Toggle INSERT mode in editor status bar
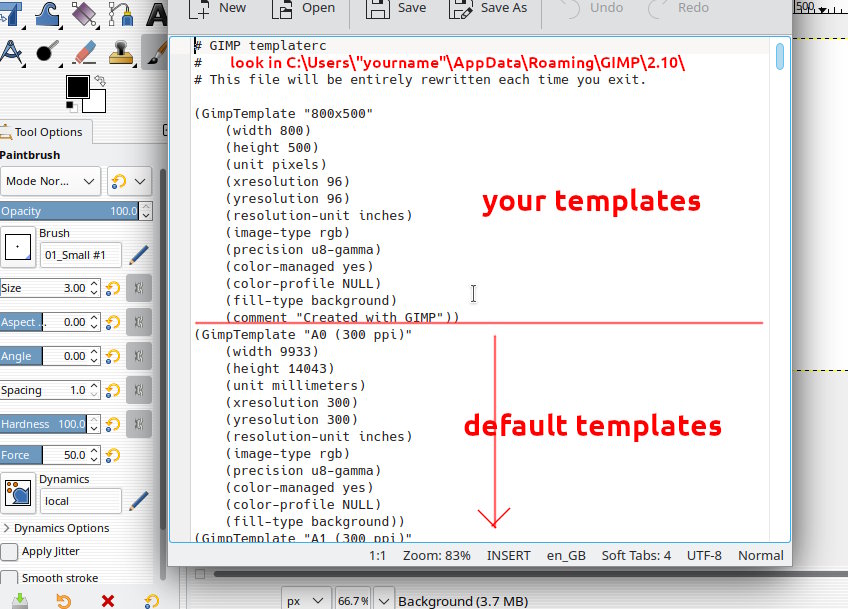Image resolution: width=848 pixels, height=609 pixels. (x=508, y=555)
